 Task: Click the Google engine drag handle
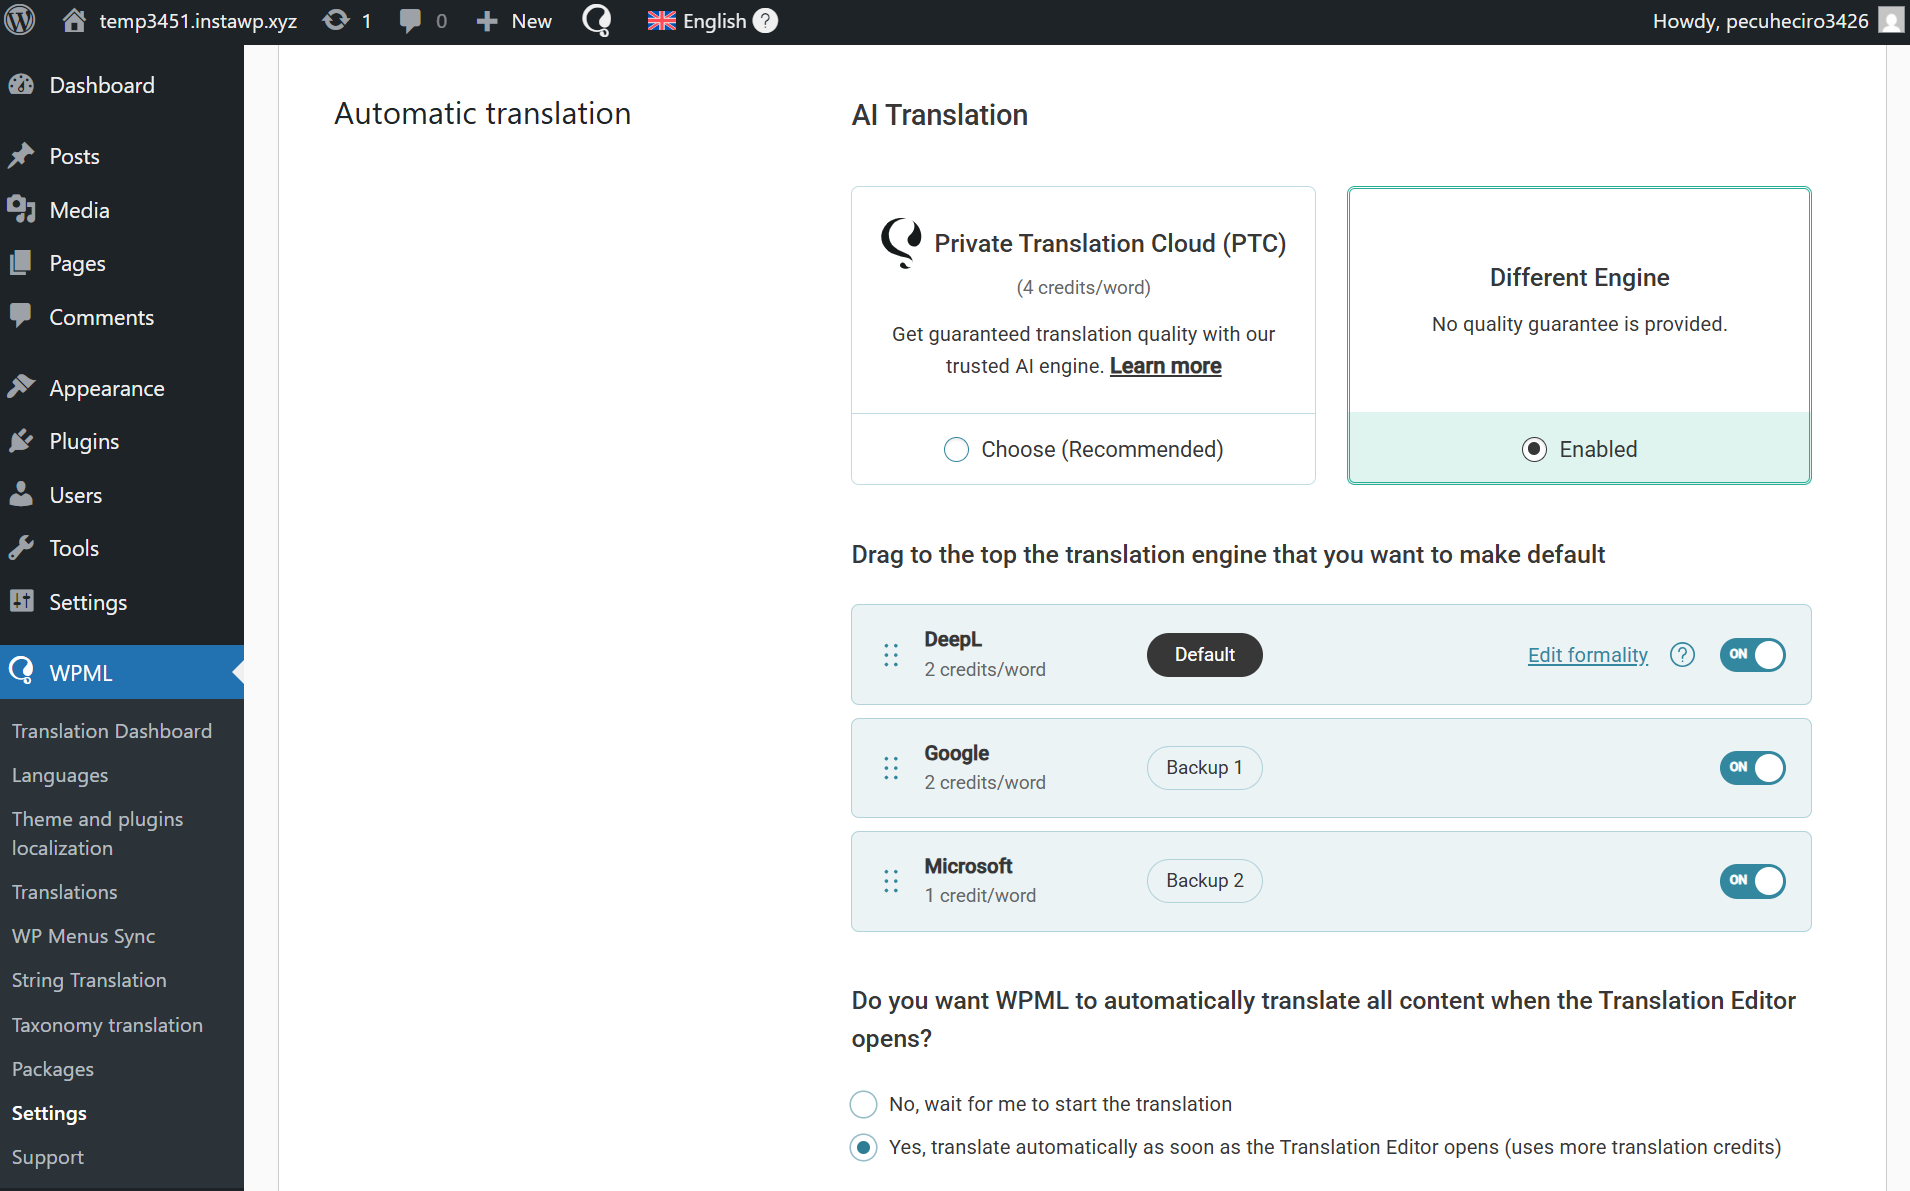891,768
